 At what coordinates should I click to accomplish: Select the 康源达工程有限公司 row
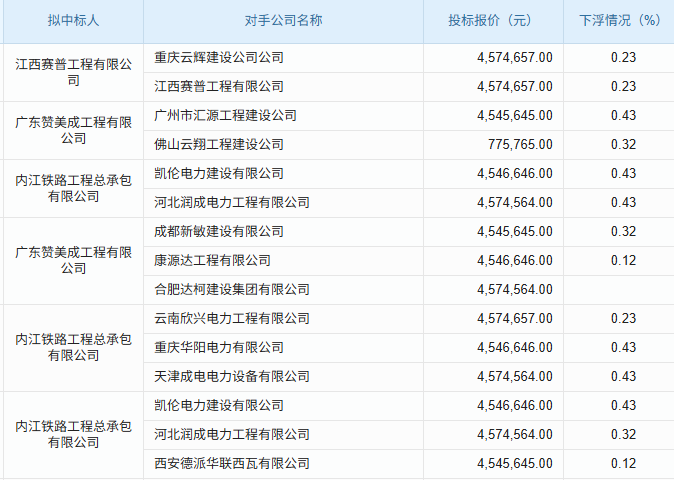(212, 261)
